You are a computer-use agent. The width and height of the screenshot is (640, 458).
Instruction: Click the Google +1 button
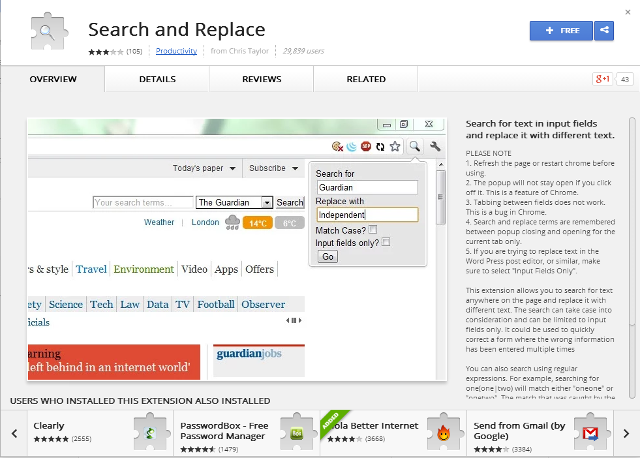pyautogui.click(x=602, y=79)
